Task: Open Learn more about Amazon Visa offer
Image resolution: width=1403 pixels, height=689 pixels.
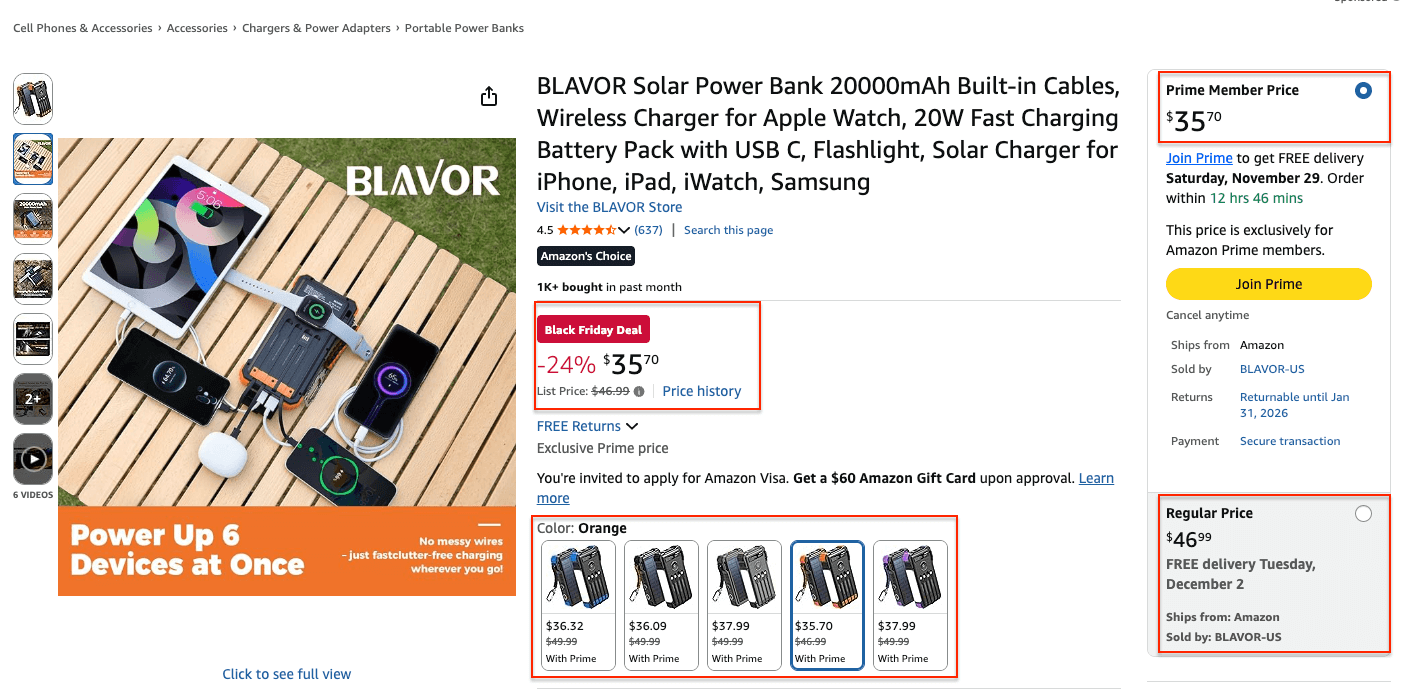Action: pos(1096,478)
